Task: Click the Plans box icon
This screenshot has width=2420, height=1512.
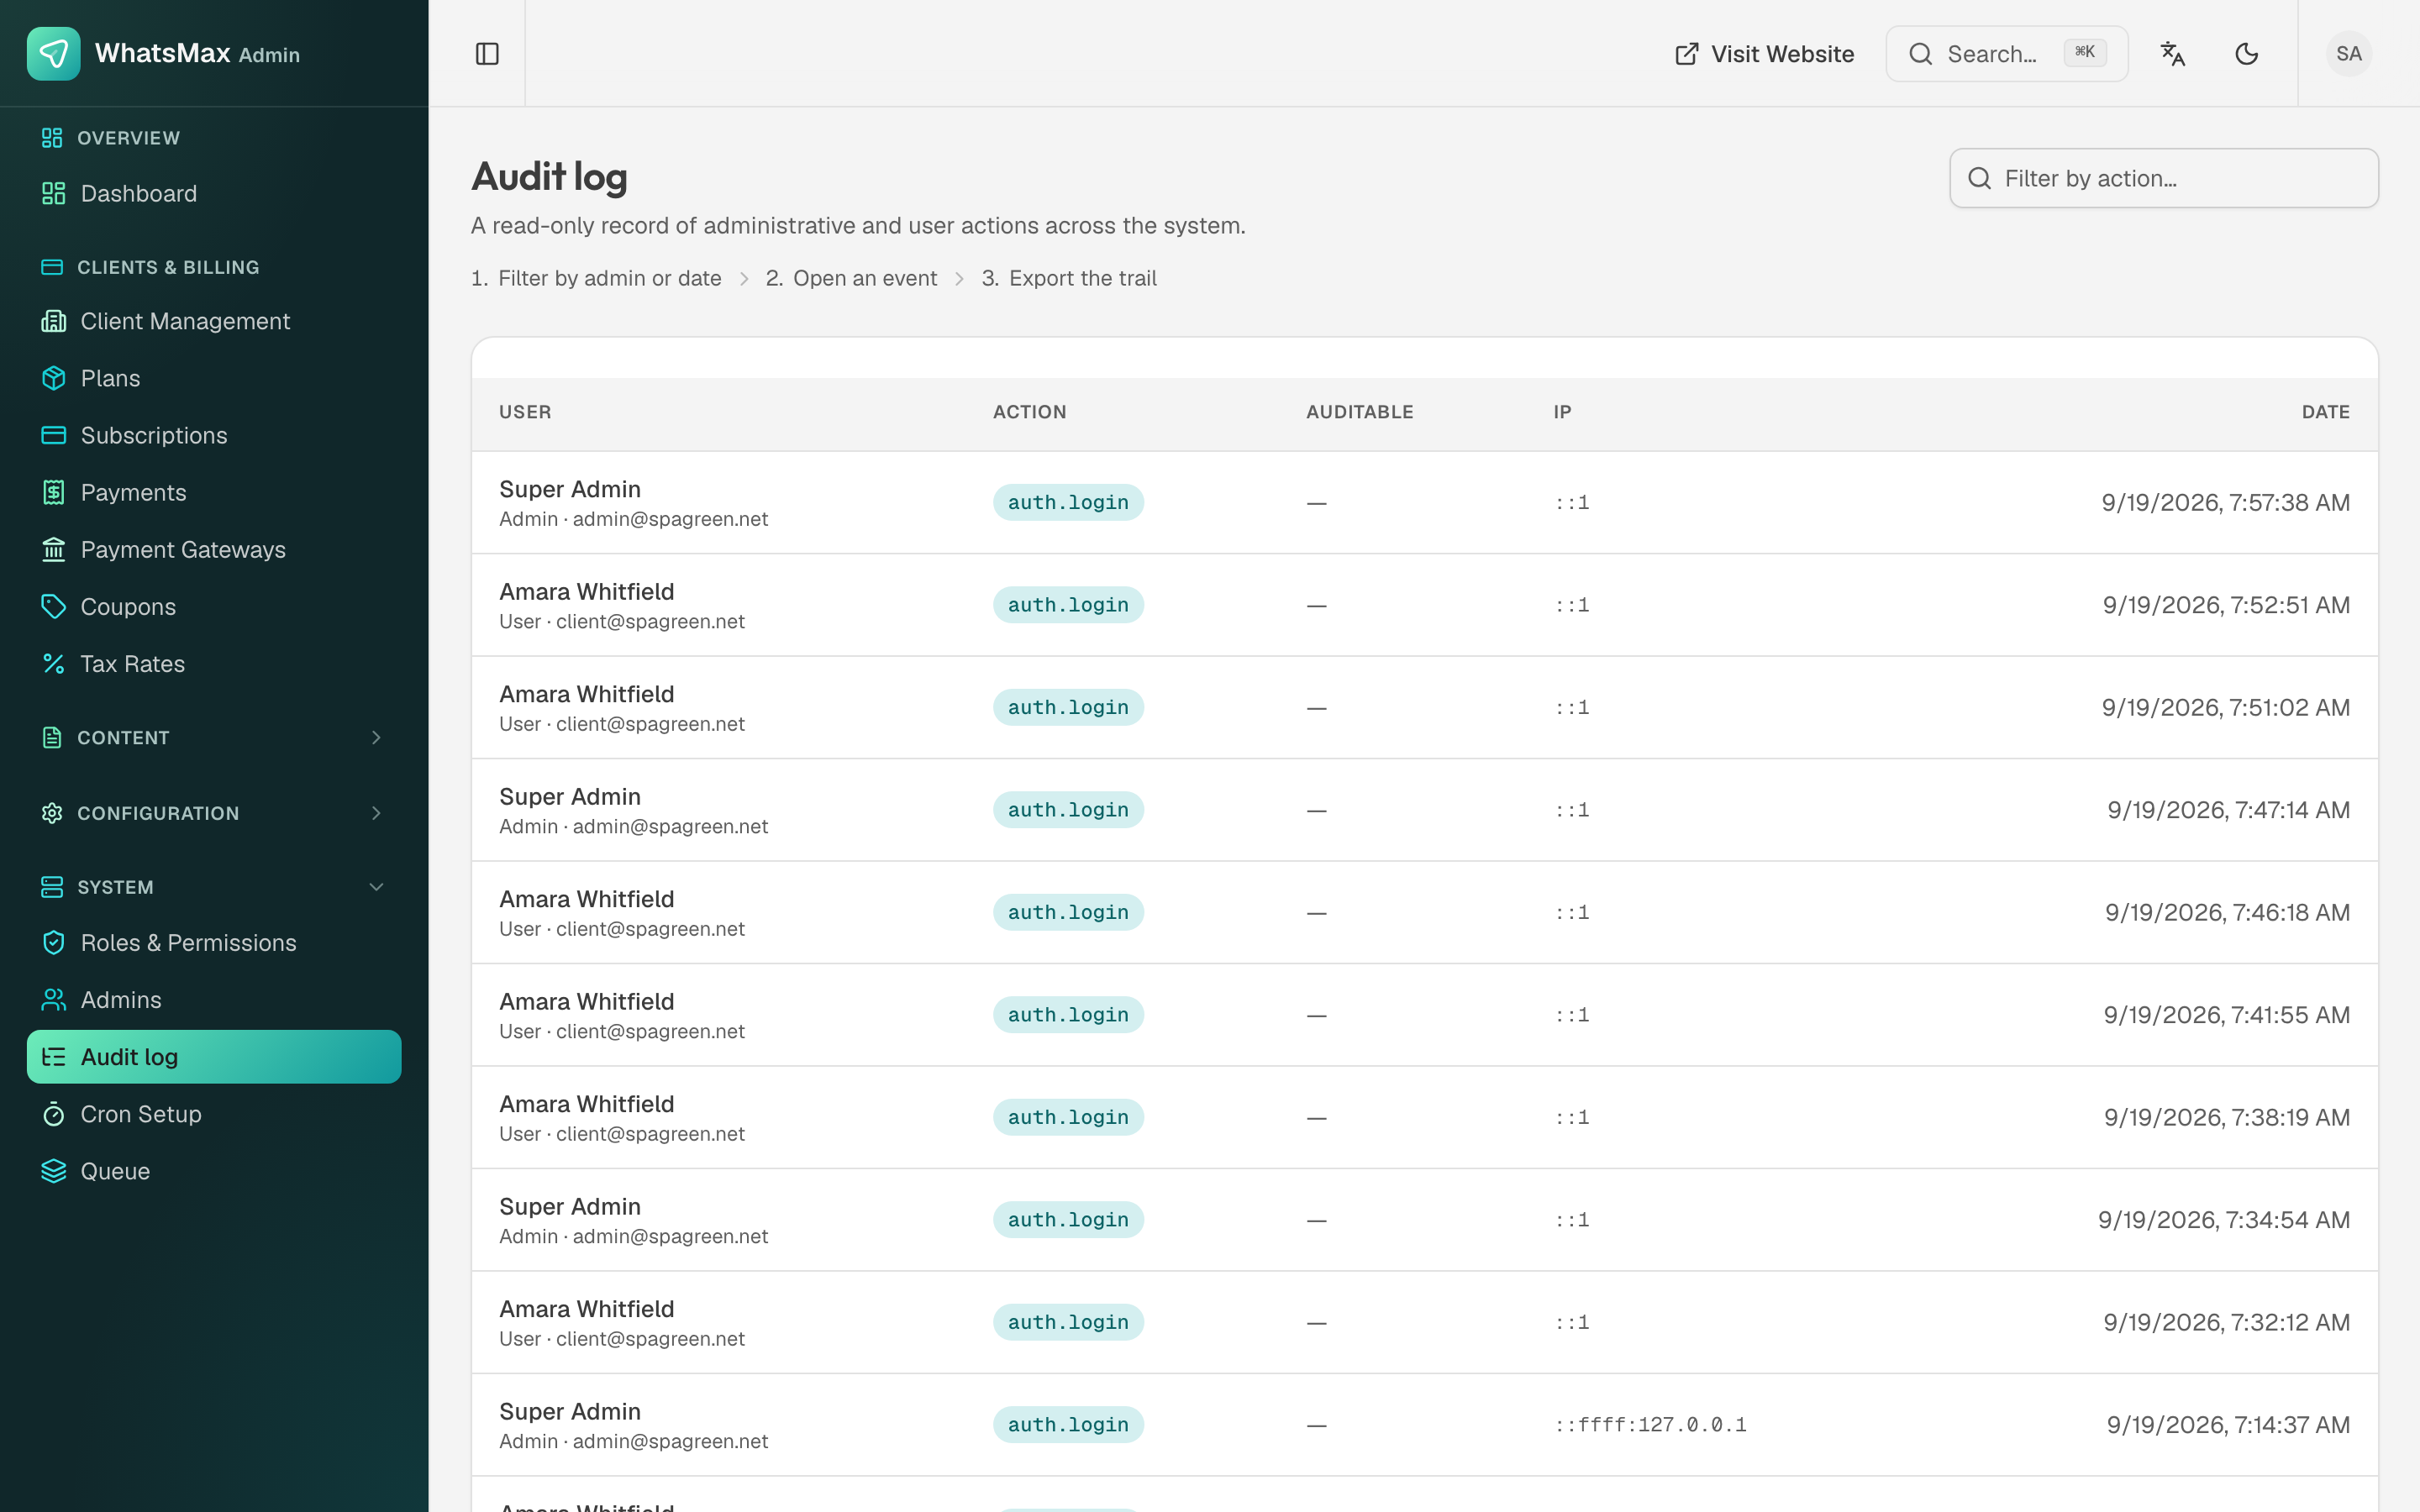Action: tap(54, 378)
